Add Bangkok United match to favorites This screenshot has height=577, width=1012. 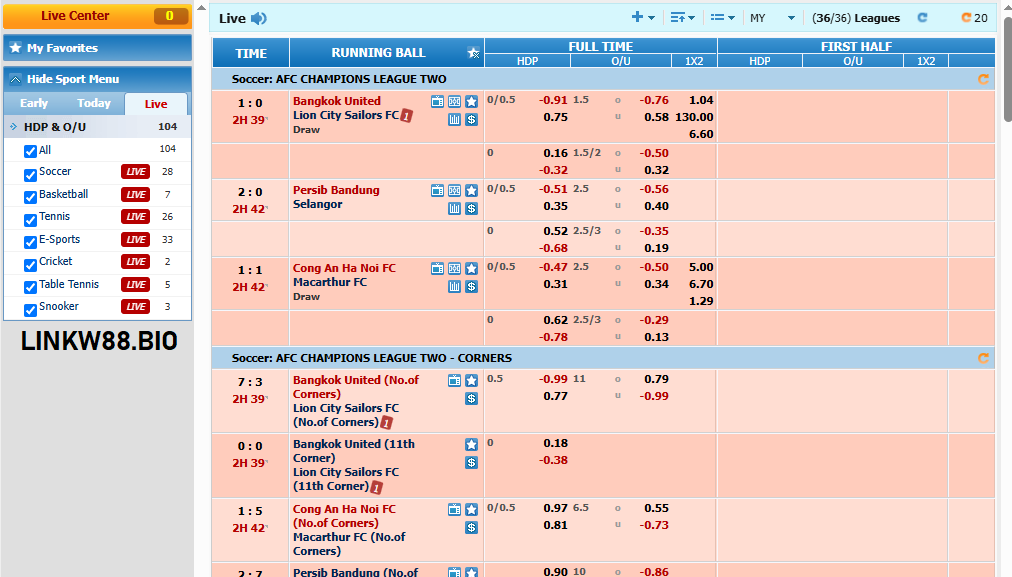(x=471, y=102)
